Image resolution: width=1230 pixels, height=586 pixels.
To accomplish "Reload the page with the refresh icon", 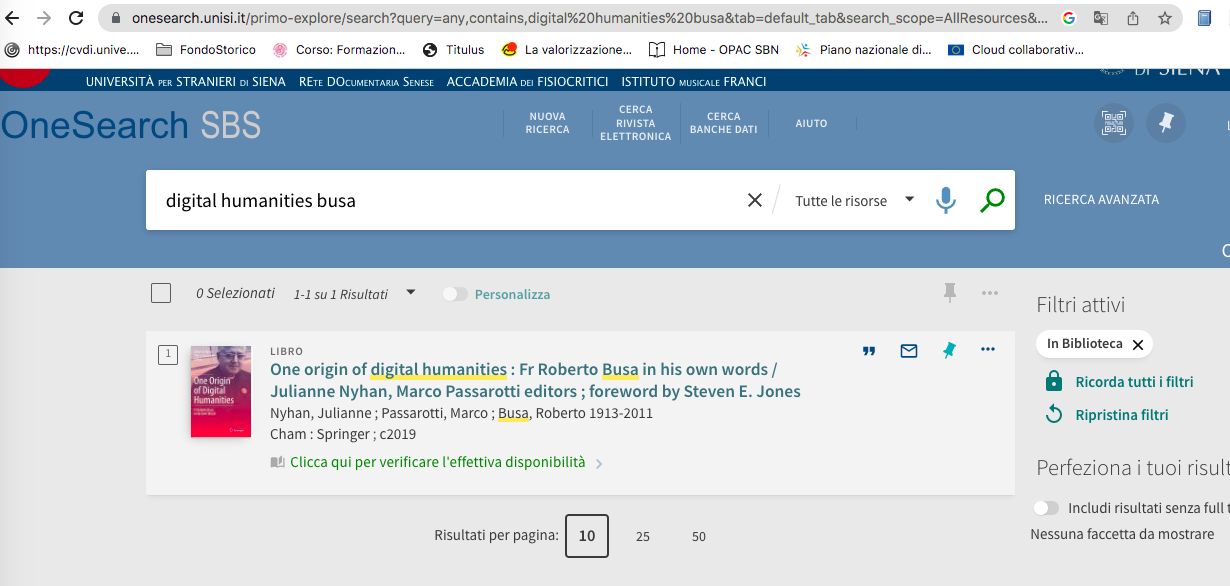I will click(x=76, y=18).
